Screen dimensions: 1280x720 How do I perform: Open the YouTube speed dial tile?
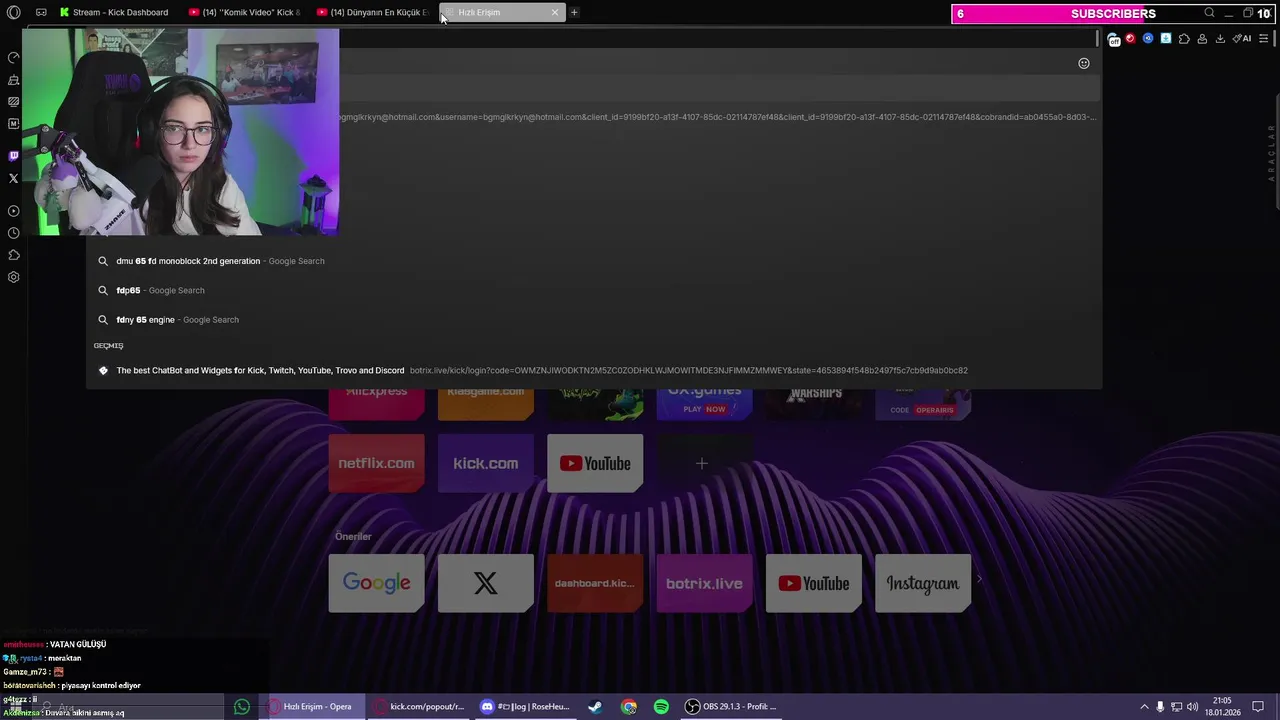click(595, 463)
